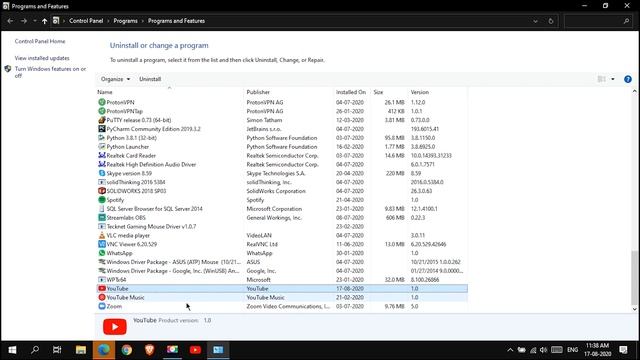The image size is (640, 360).
Task: Open the 11:38 AM clock and date
Action: [597, 350]
